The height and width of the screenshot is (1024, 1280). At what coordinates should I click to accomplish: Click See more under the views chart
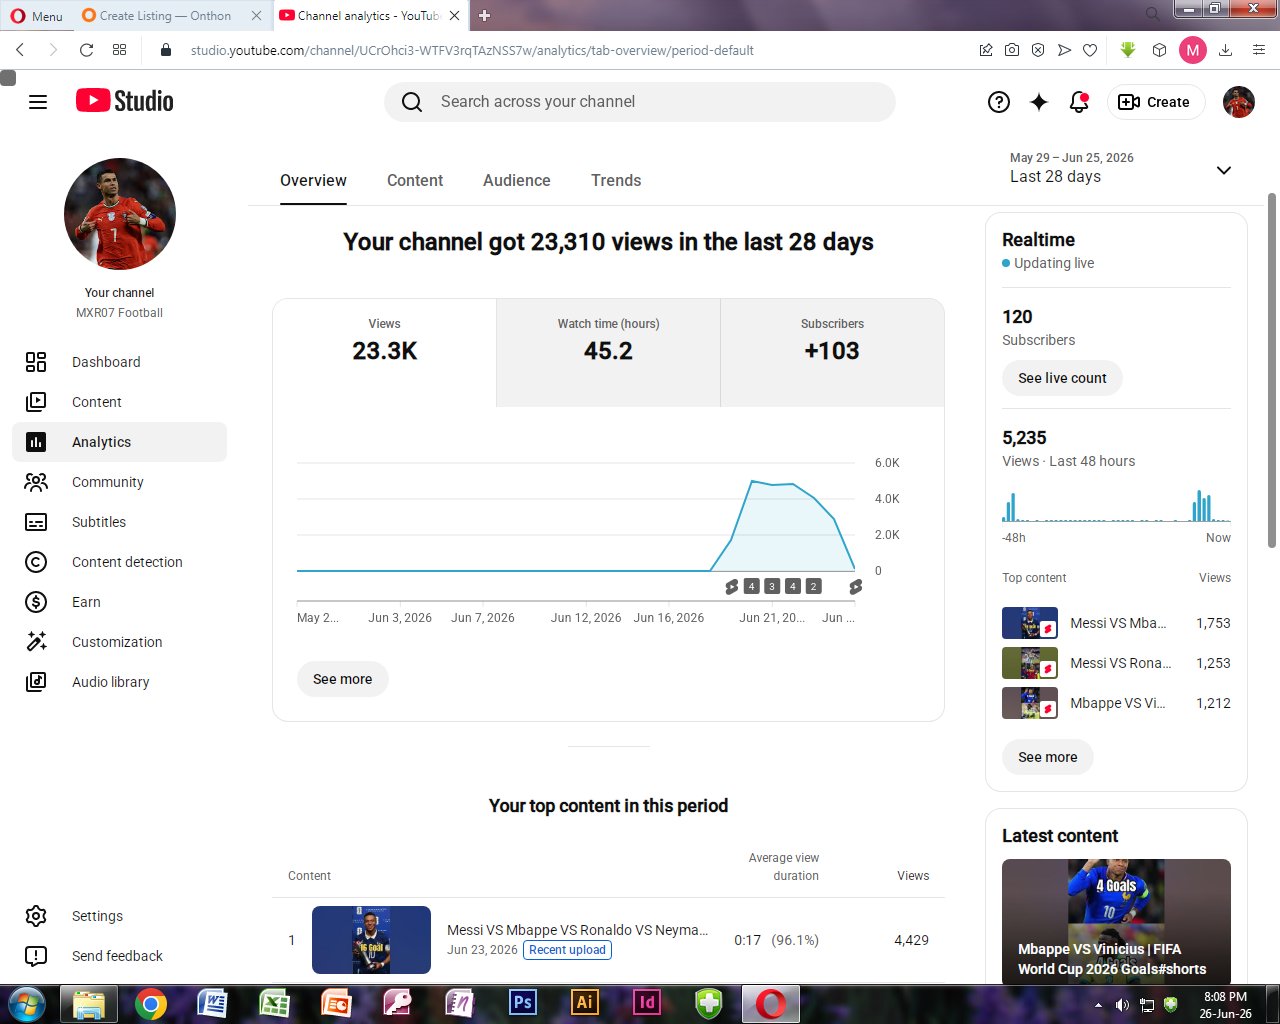[342, 679]
